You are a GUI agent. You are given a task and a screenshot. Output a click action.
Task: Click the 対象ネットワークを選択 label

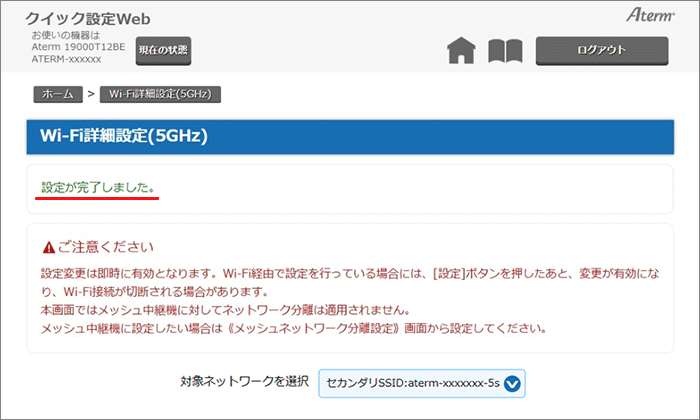[244, 381]
